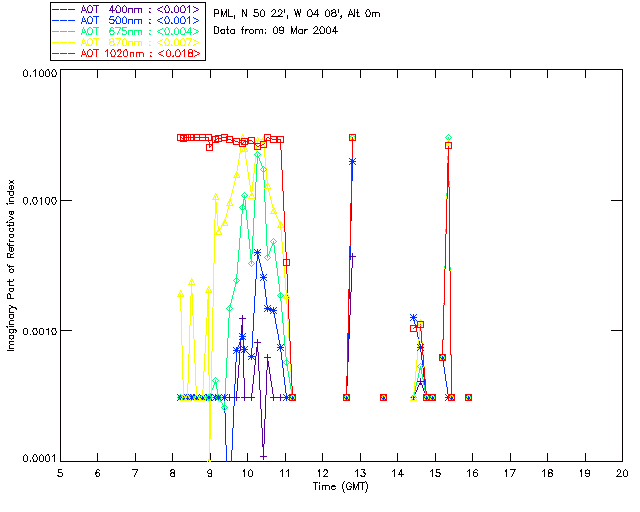Click the isolated red square marker near 13.6
The image size is (640, 512).
pyautogui.click(x=383, y=397)
